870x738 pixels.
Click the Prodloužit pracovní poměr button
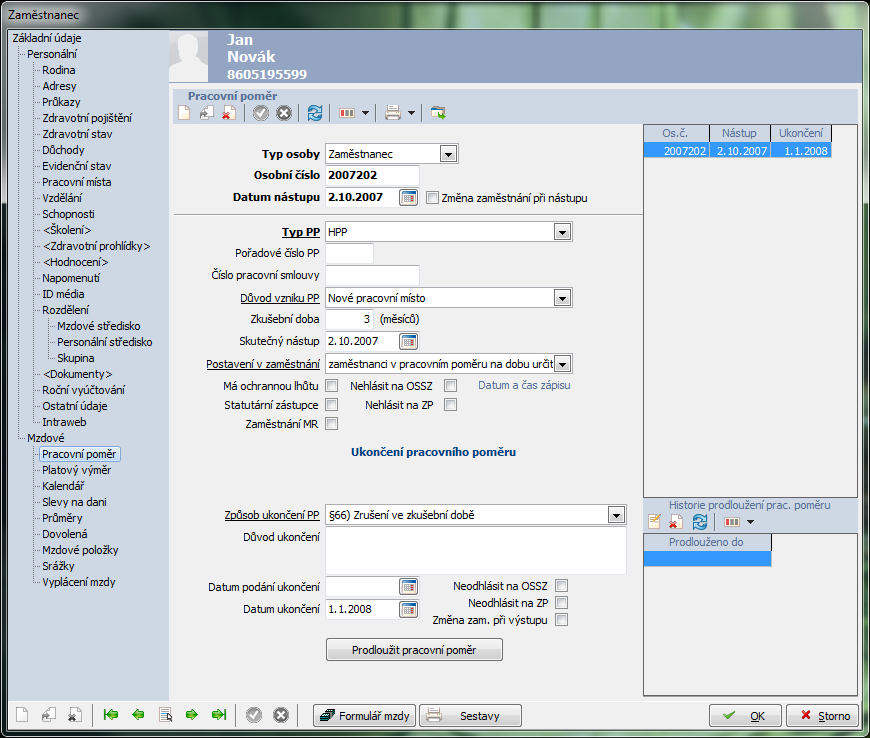coord(414,650)
